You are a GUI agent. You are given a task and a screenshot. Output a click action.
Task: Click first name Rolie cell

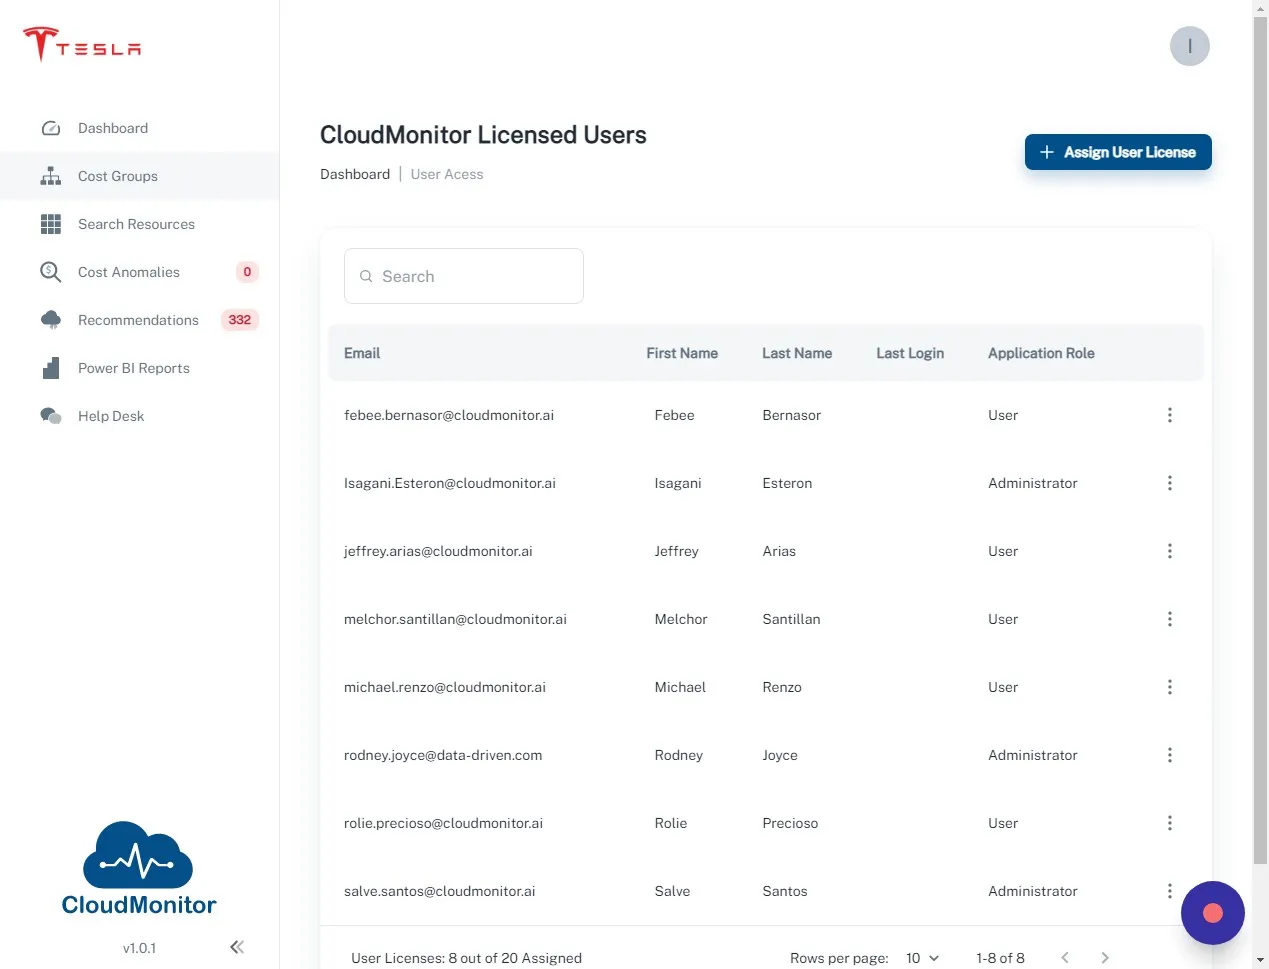pos(671,823)
